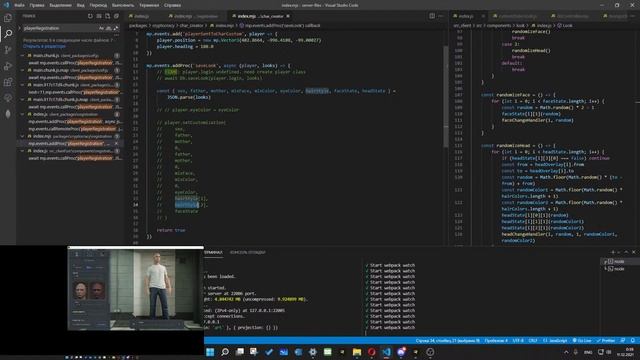Image resolution: width=640 pixels, height=360 pixels.
Task: Open Source Control view in activity bar
Action: (x=8, y=50)
